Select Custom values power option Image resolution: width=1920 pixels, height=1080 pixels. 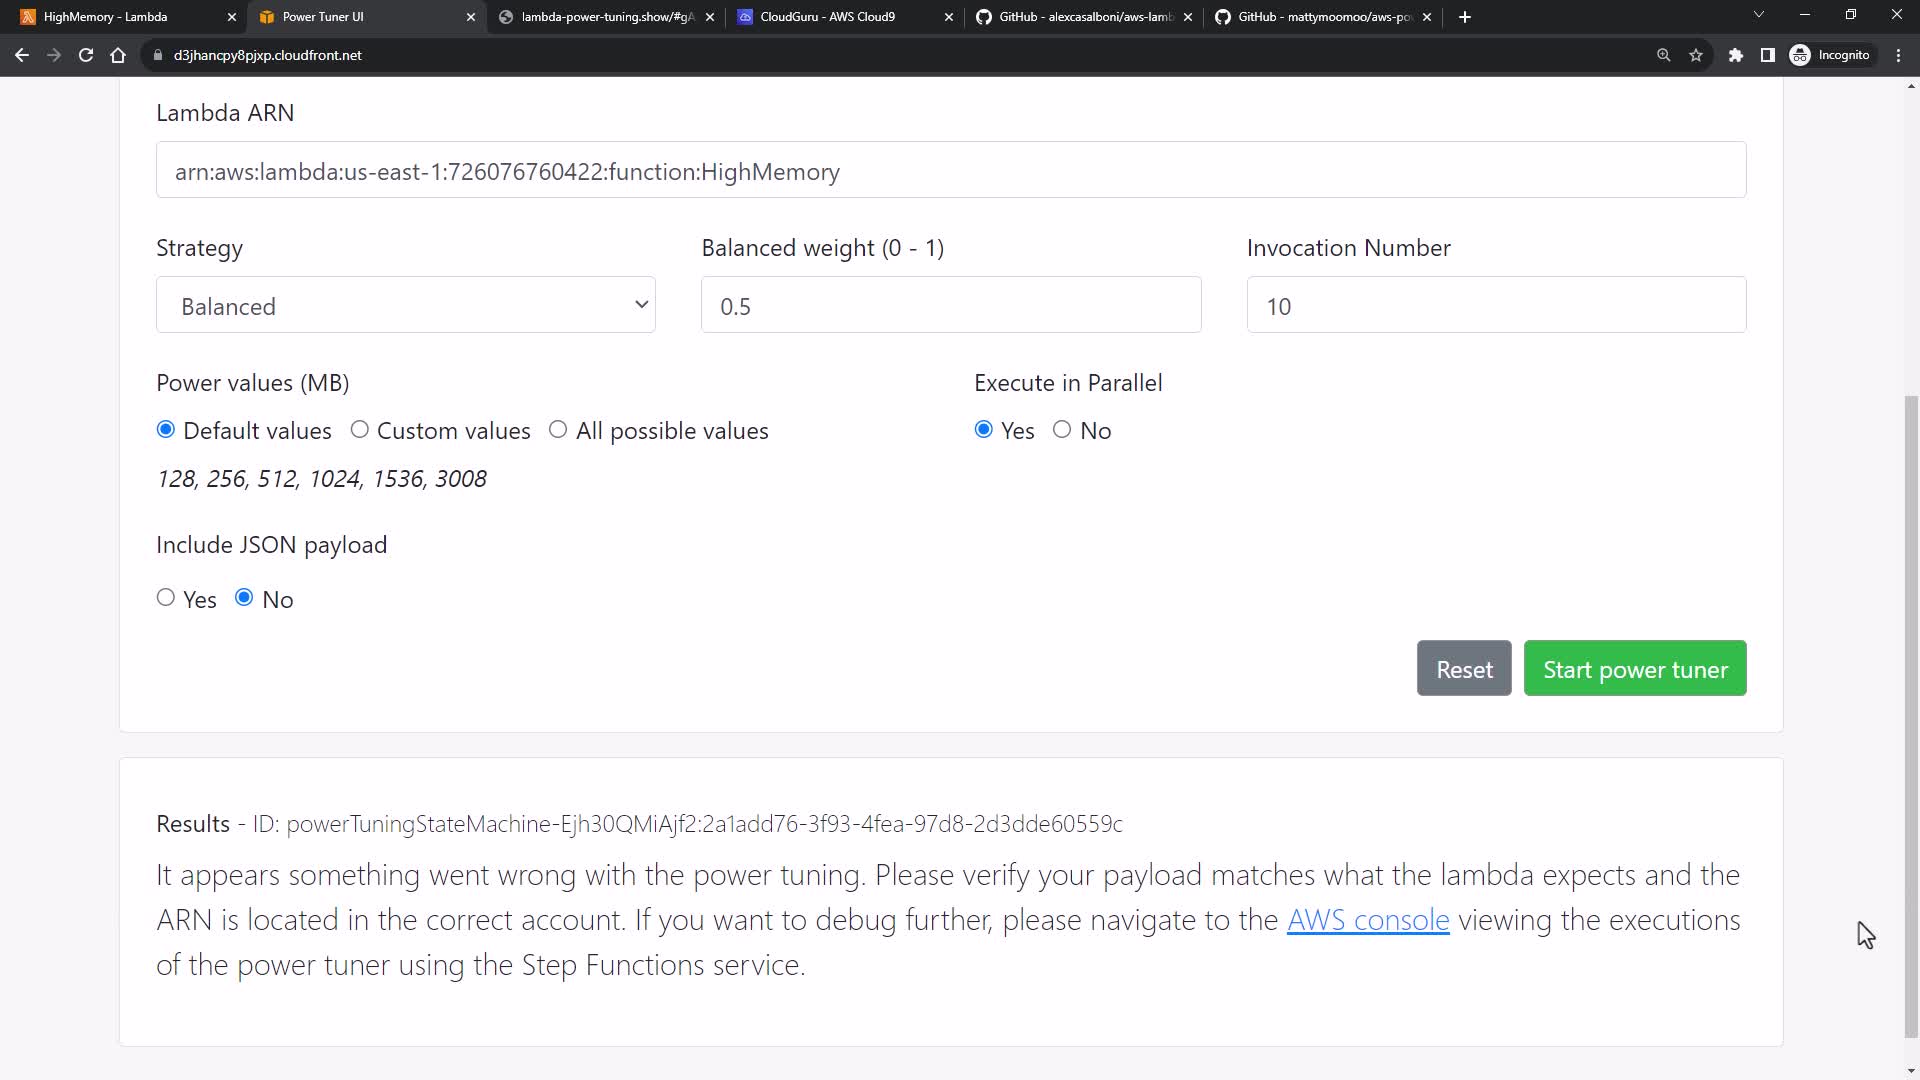(360, 430)
